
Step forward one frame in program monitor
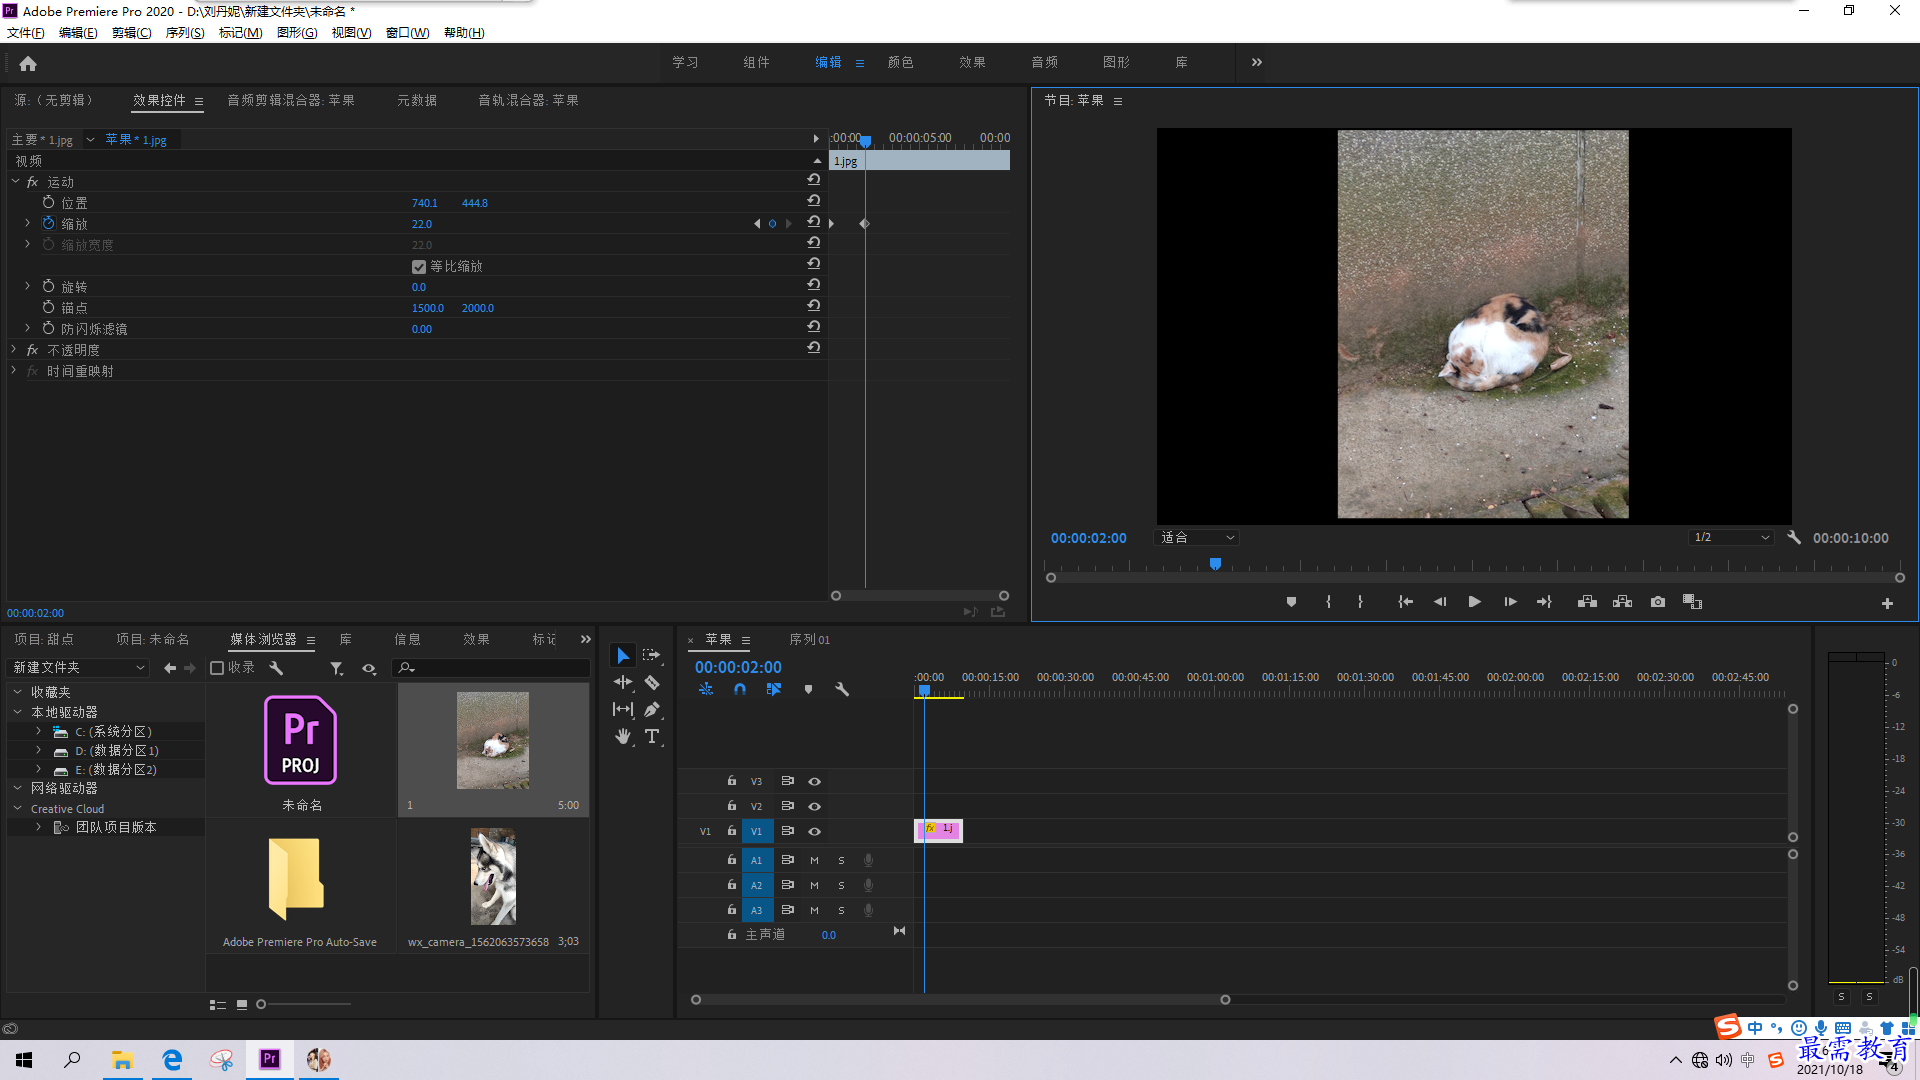[1510, 602]
